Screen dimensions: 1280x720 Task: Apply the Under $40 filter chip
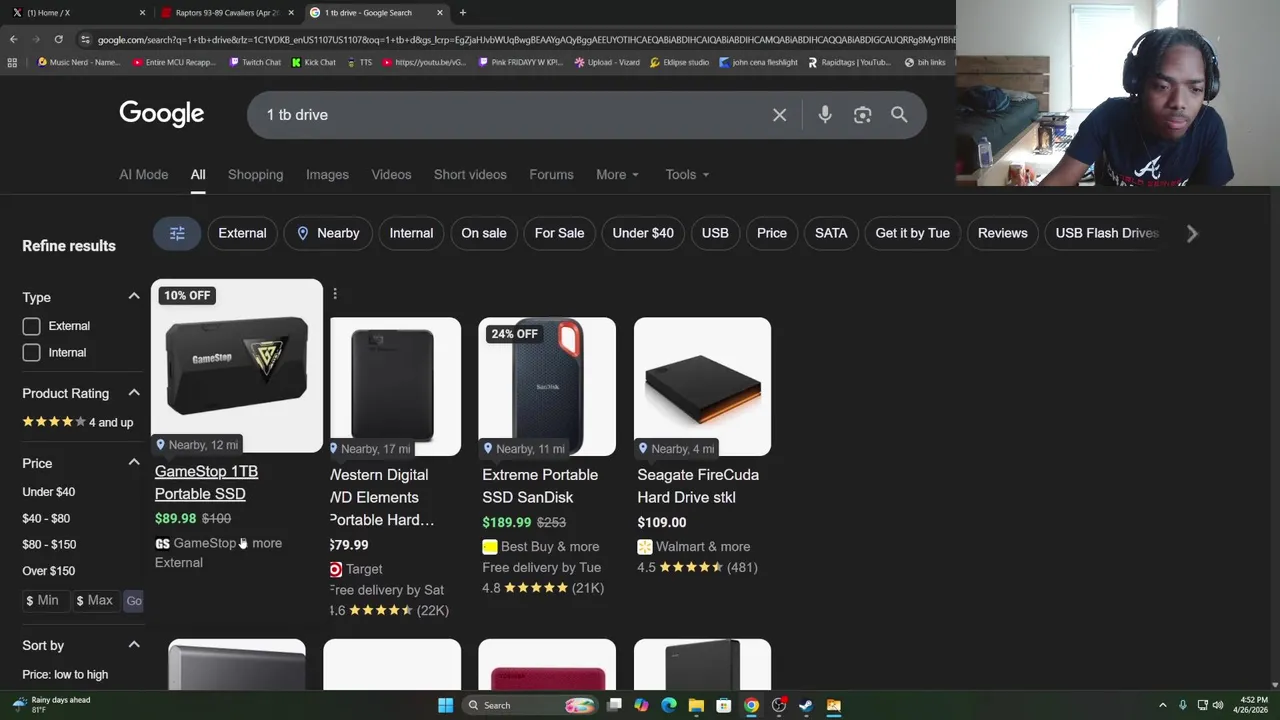pyautogui.click(x=643, y=233)
